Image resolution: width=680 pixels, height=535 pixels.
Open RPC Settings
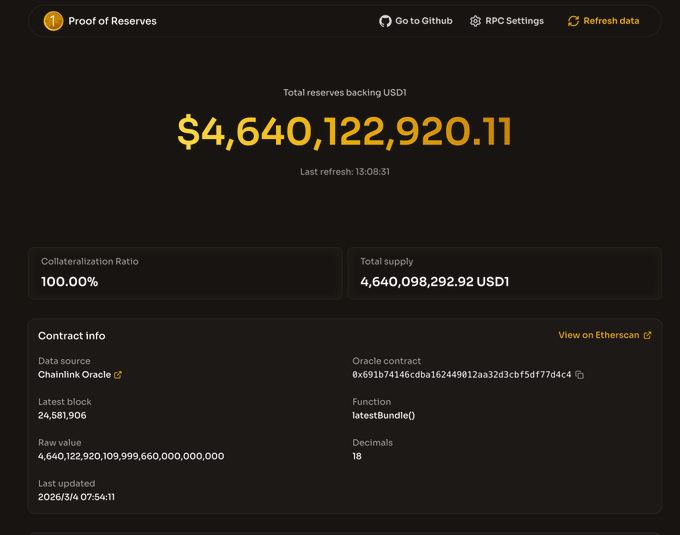pos(514,21)
